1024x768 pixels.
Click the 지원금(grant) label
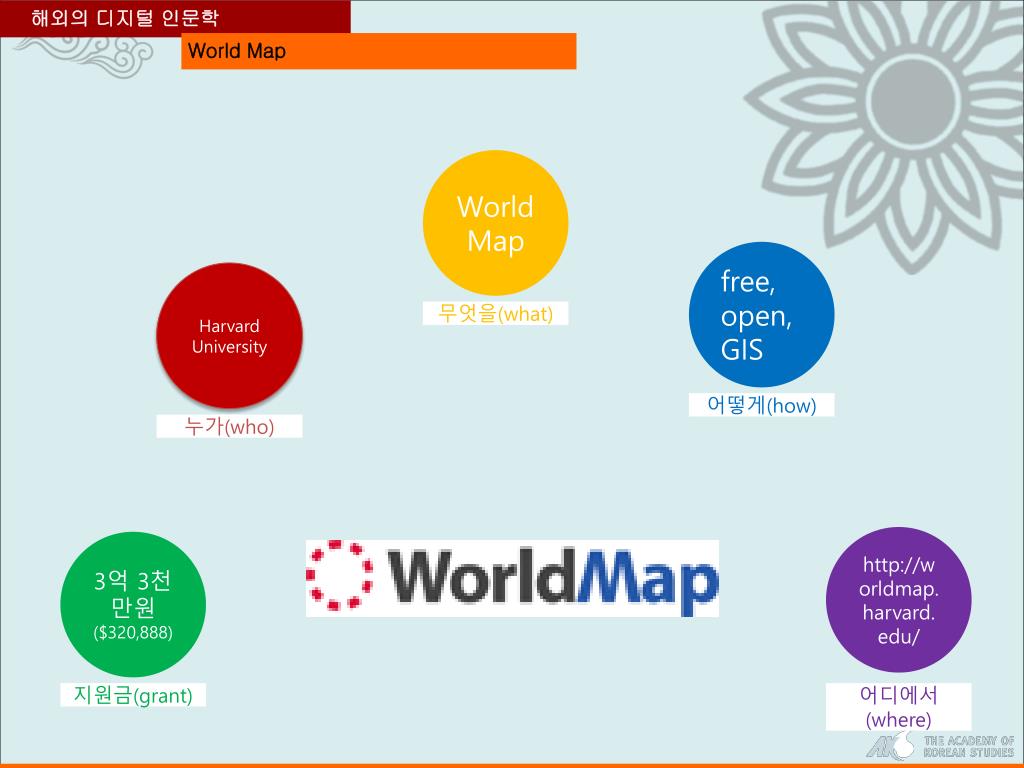[133, 695]
